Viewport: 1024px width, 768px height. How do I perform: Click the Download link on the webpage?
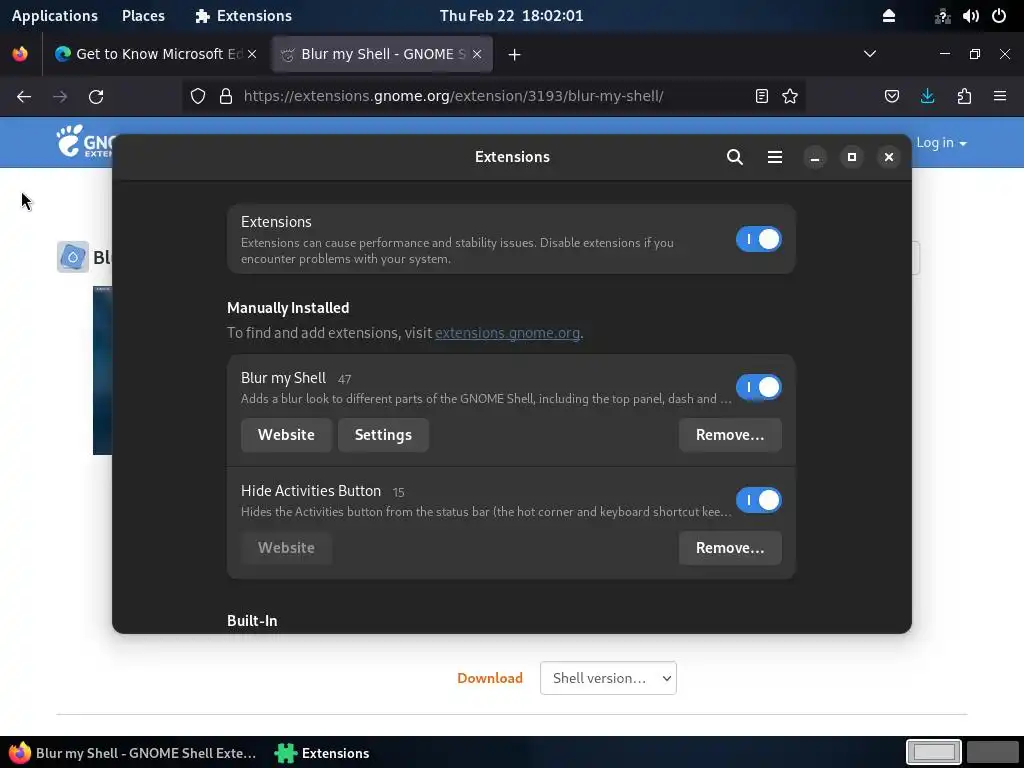point(490,678)
